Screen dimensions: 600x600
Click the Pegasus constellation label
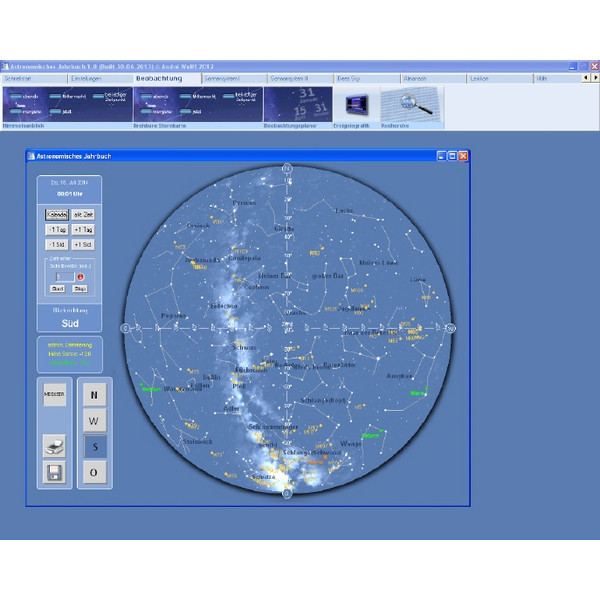173,315
